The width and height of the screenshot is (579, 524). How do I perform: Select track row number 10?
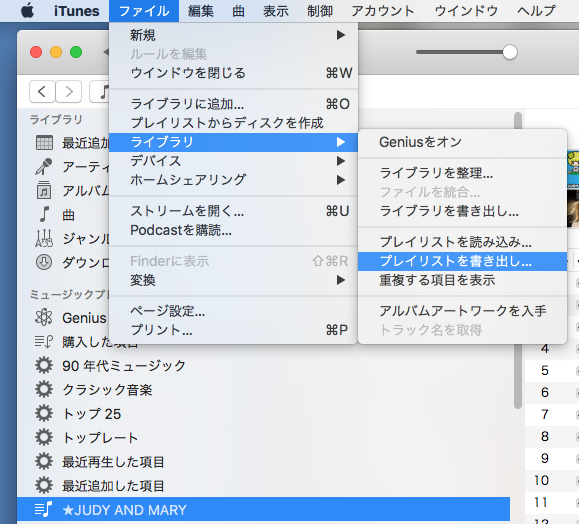click(552, 480)
